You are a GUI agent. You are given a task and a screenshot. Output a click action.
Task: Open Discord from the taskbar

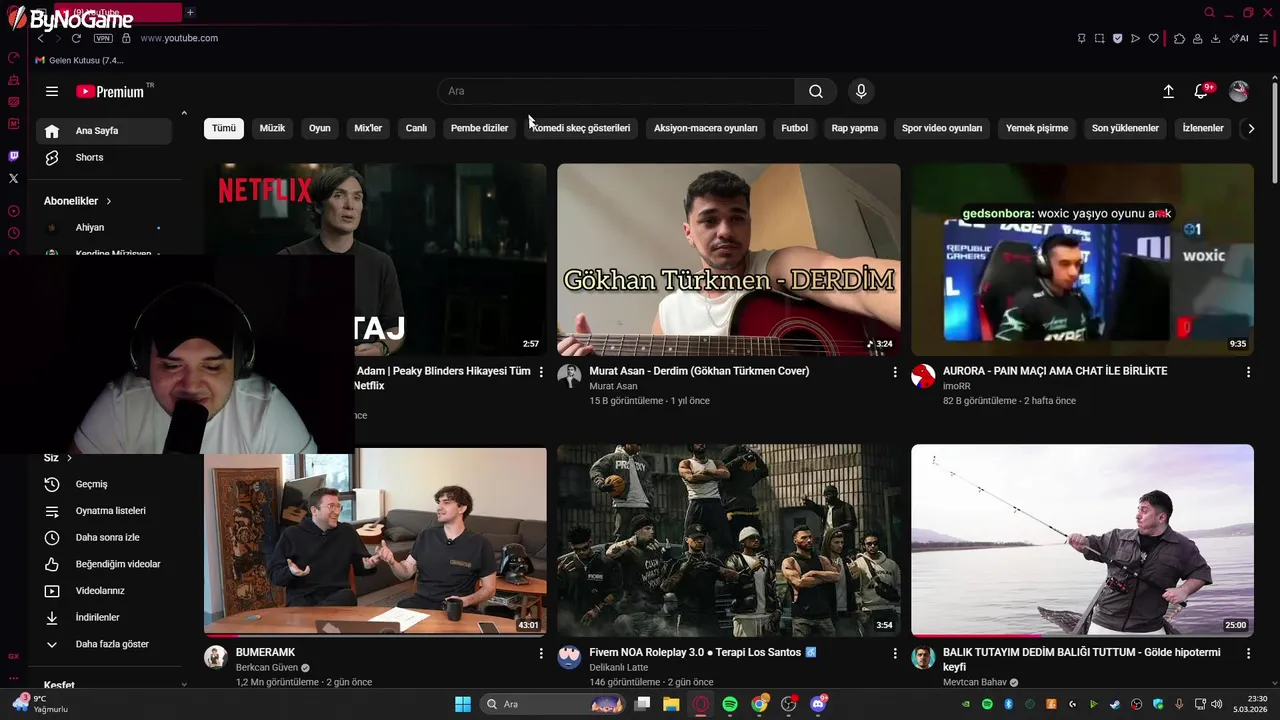pos(818,704)
